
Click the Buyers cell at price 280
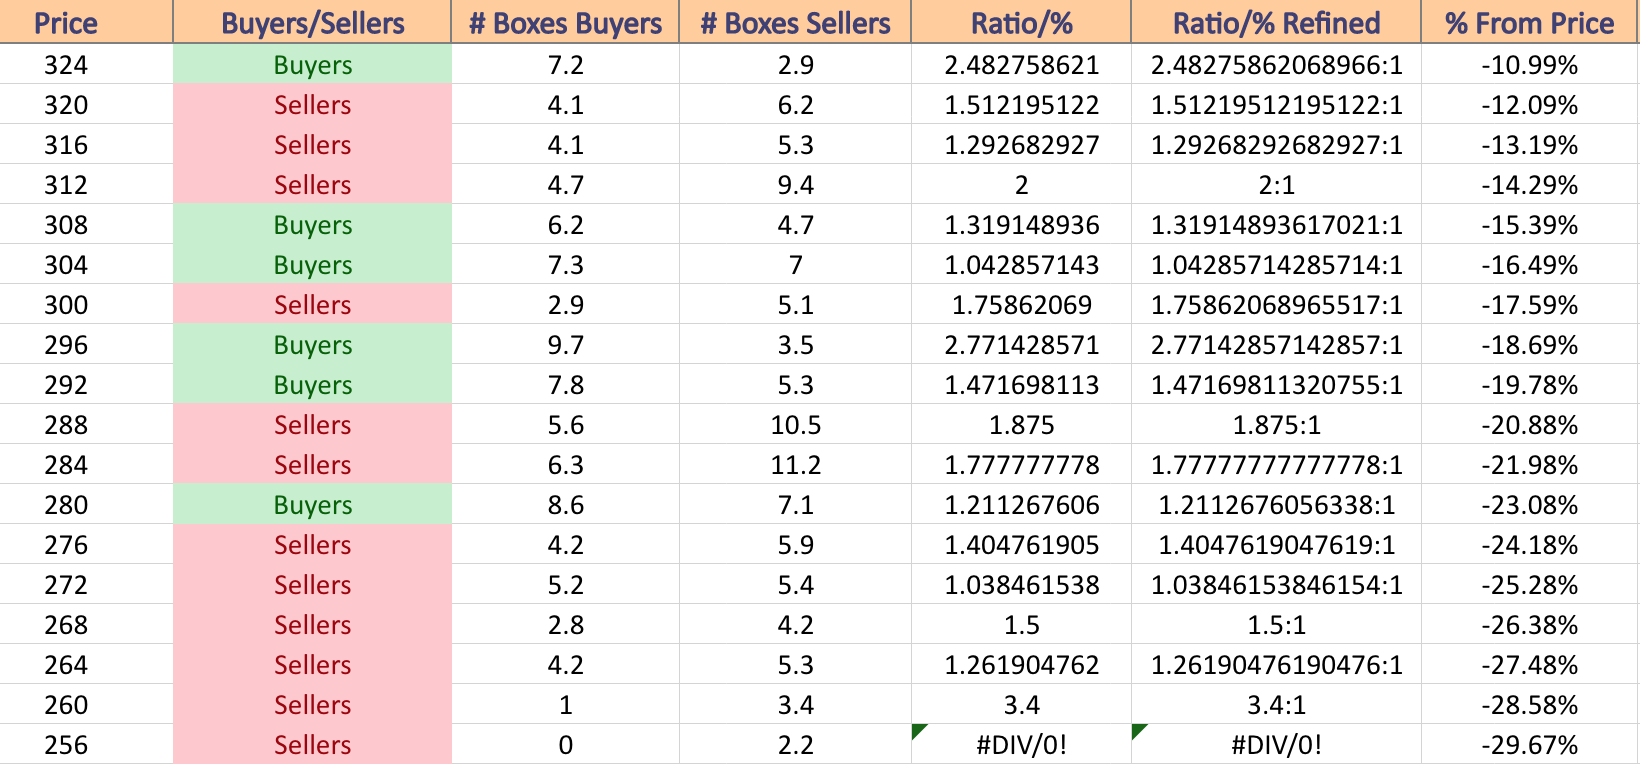click(312, 504)
